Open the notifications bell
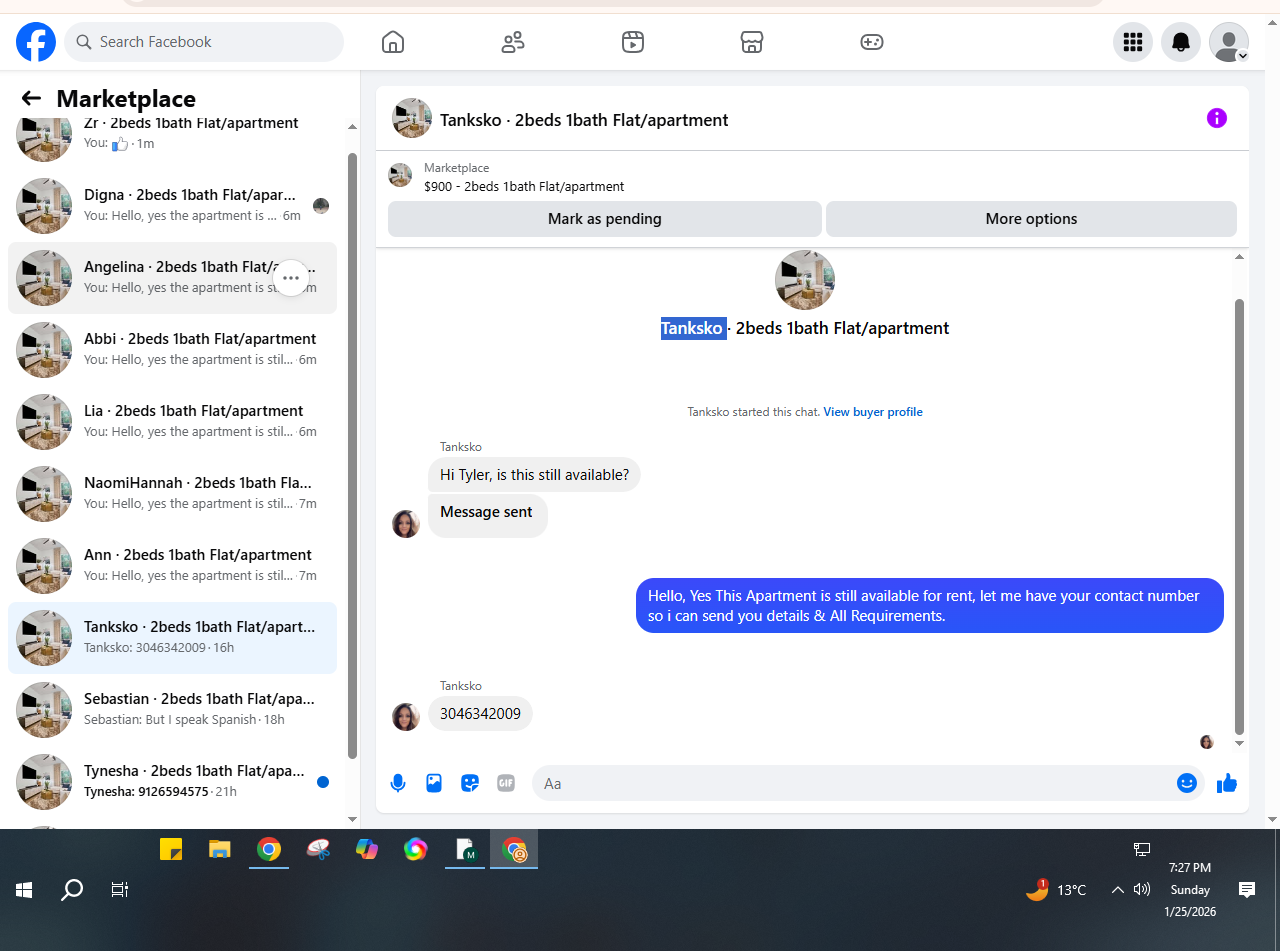 pos(1181,42)
